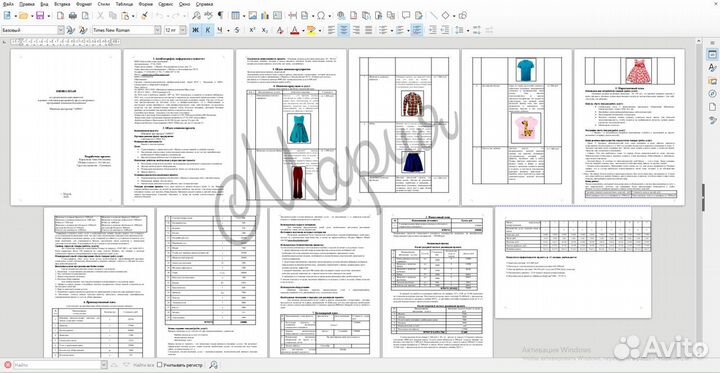Open the paragraph style Базовый dropdown
The width and height of the screenshot is (720, 373).
(x=61, y=30)
